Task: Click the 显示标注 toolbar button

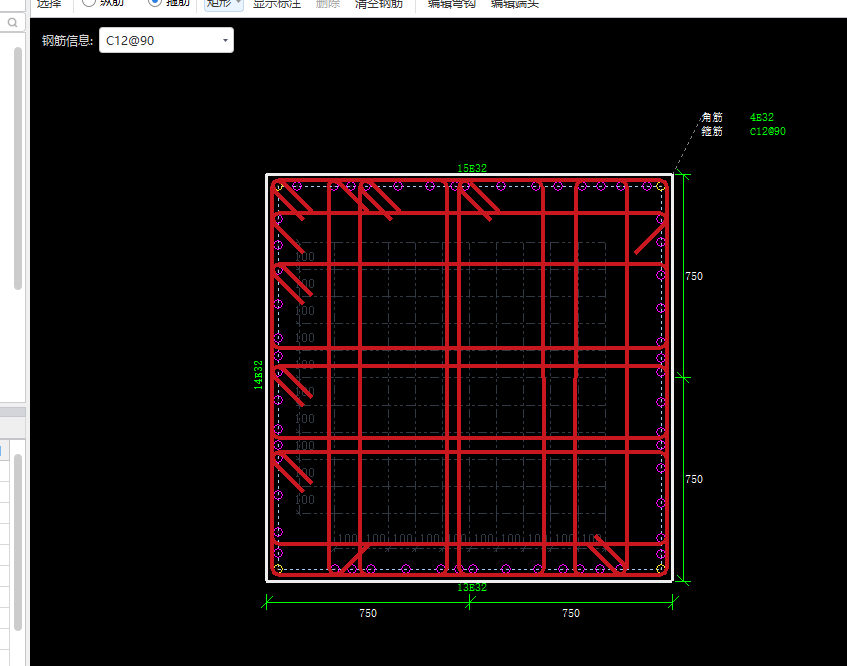Action: [277, 3]
